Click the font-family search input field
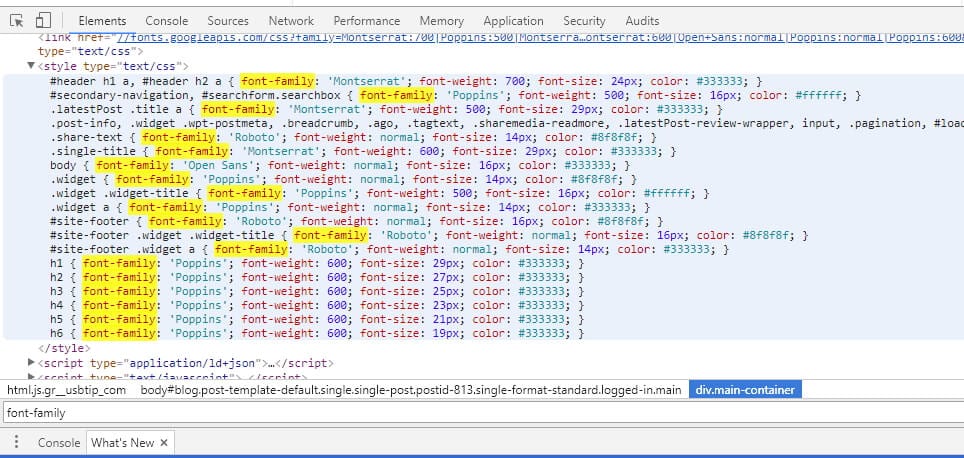The height and width of the screenshot is (458, 964). pyautogui.click(x=482, y=413)
